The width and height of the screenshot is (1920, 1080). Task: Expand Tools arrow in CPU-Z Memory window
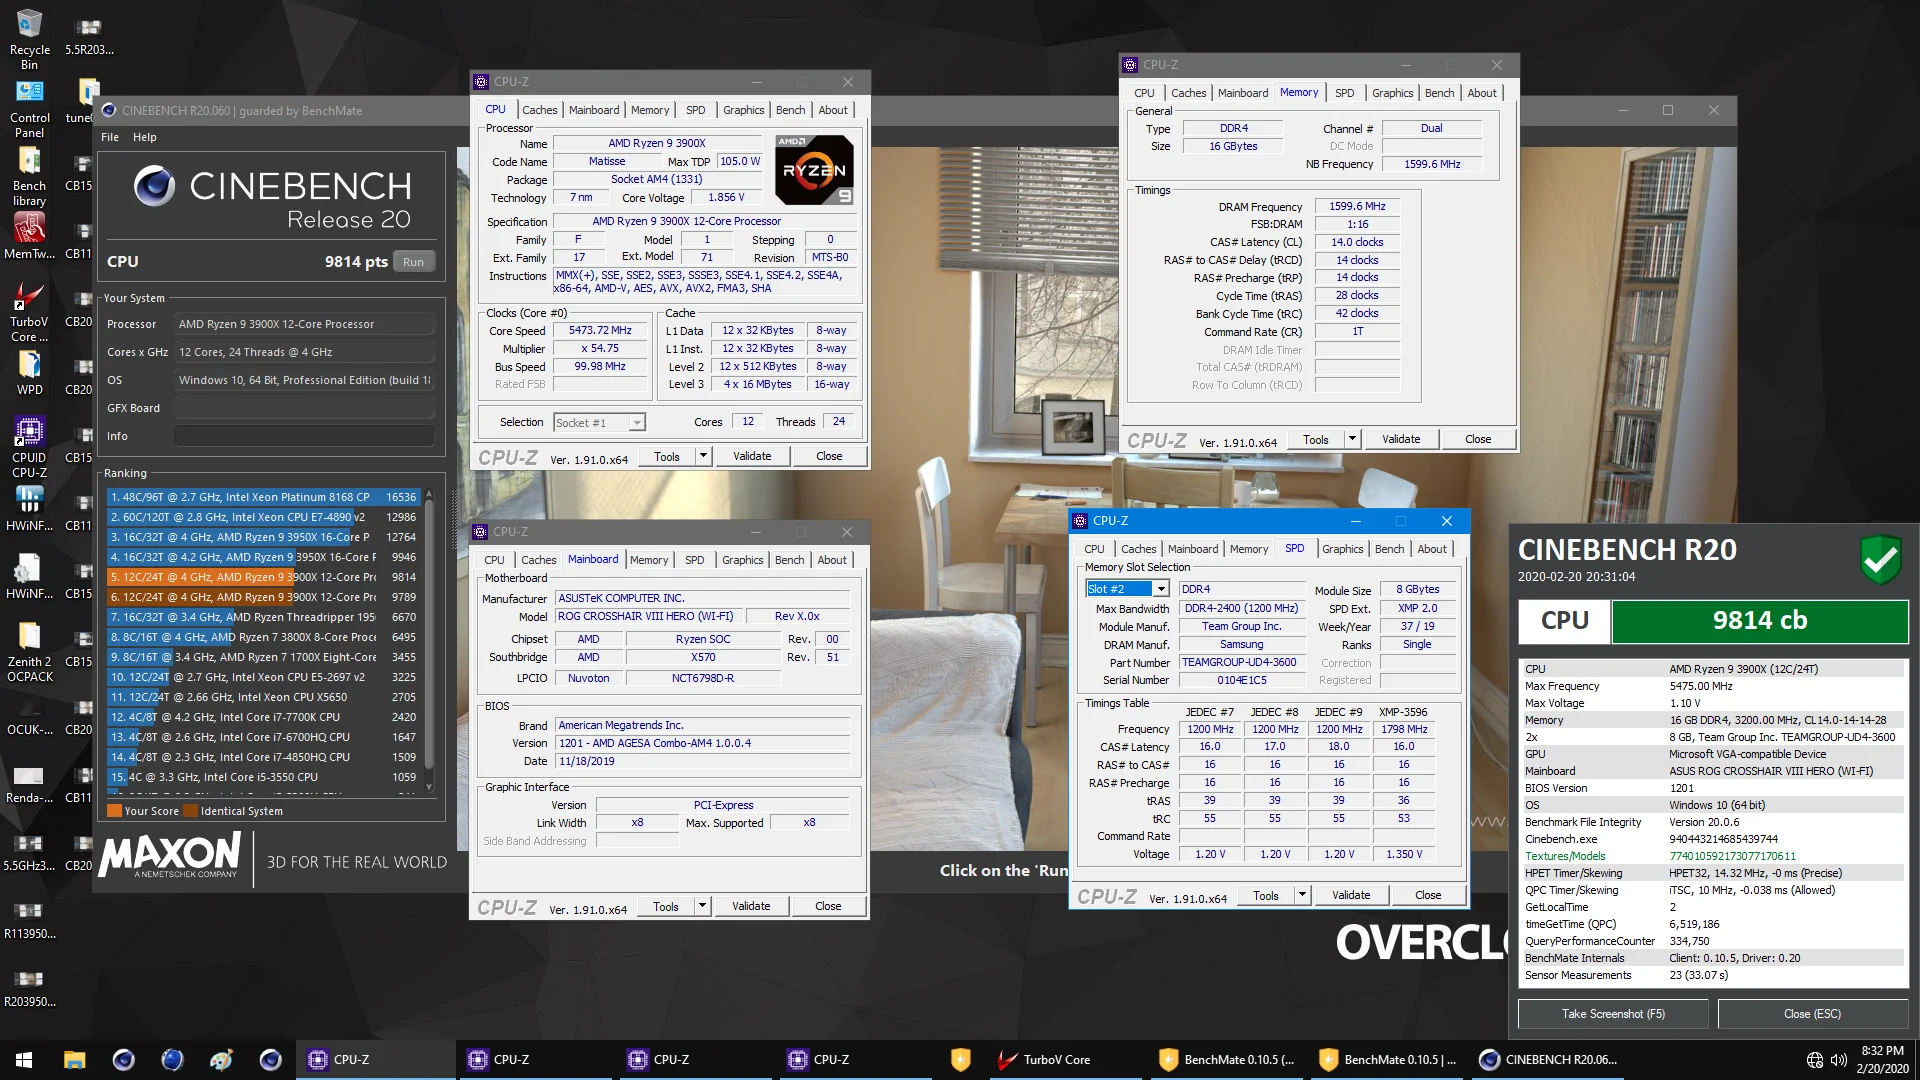pos(1352,439)
